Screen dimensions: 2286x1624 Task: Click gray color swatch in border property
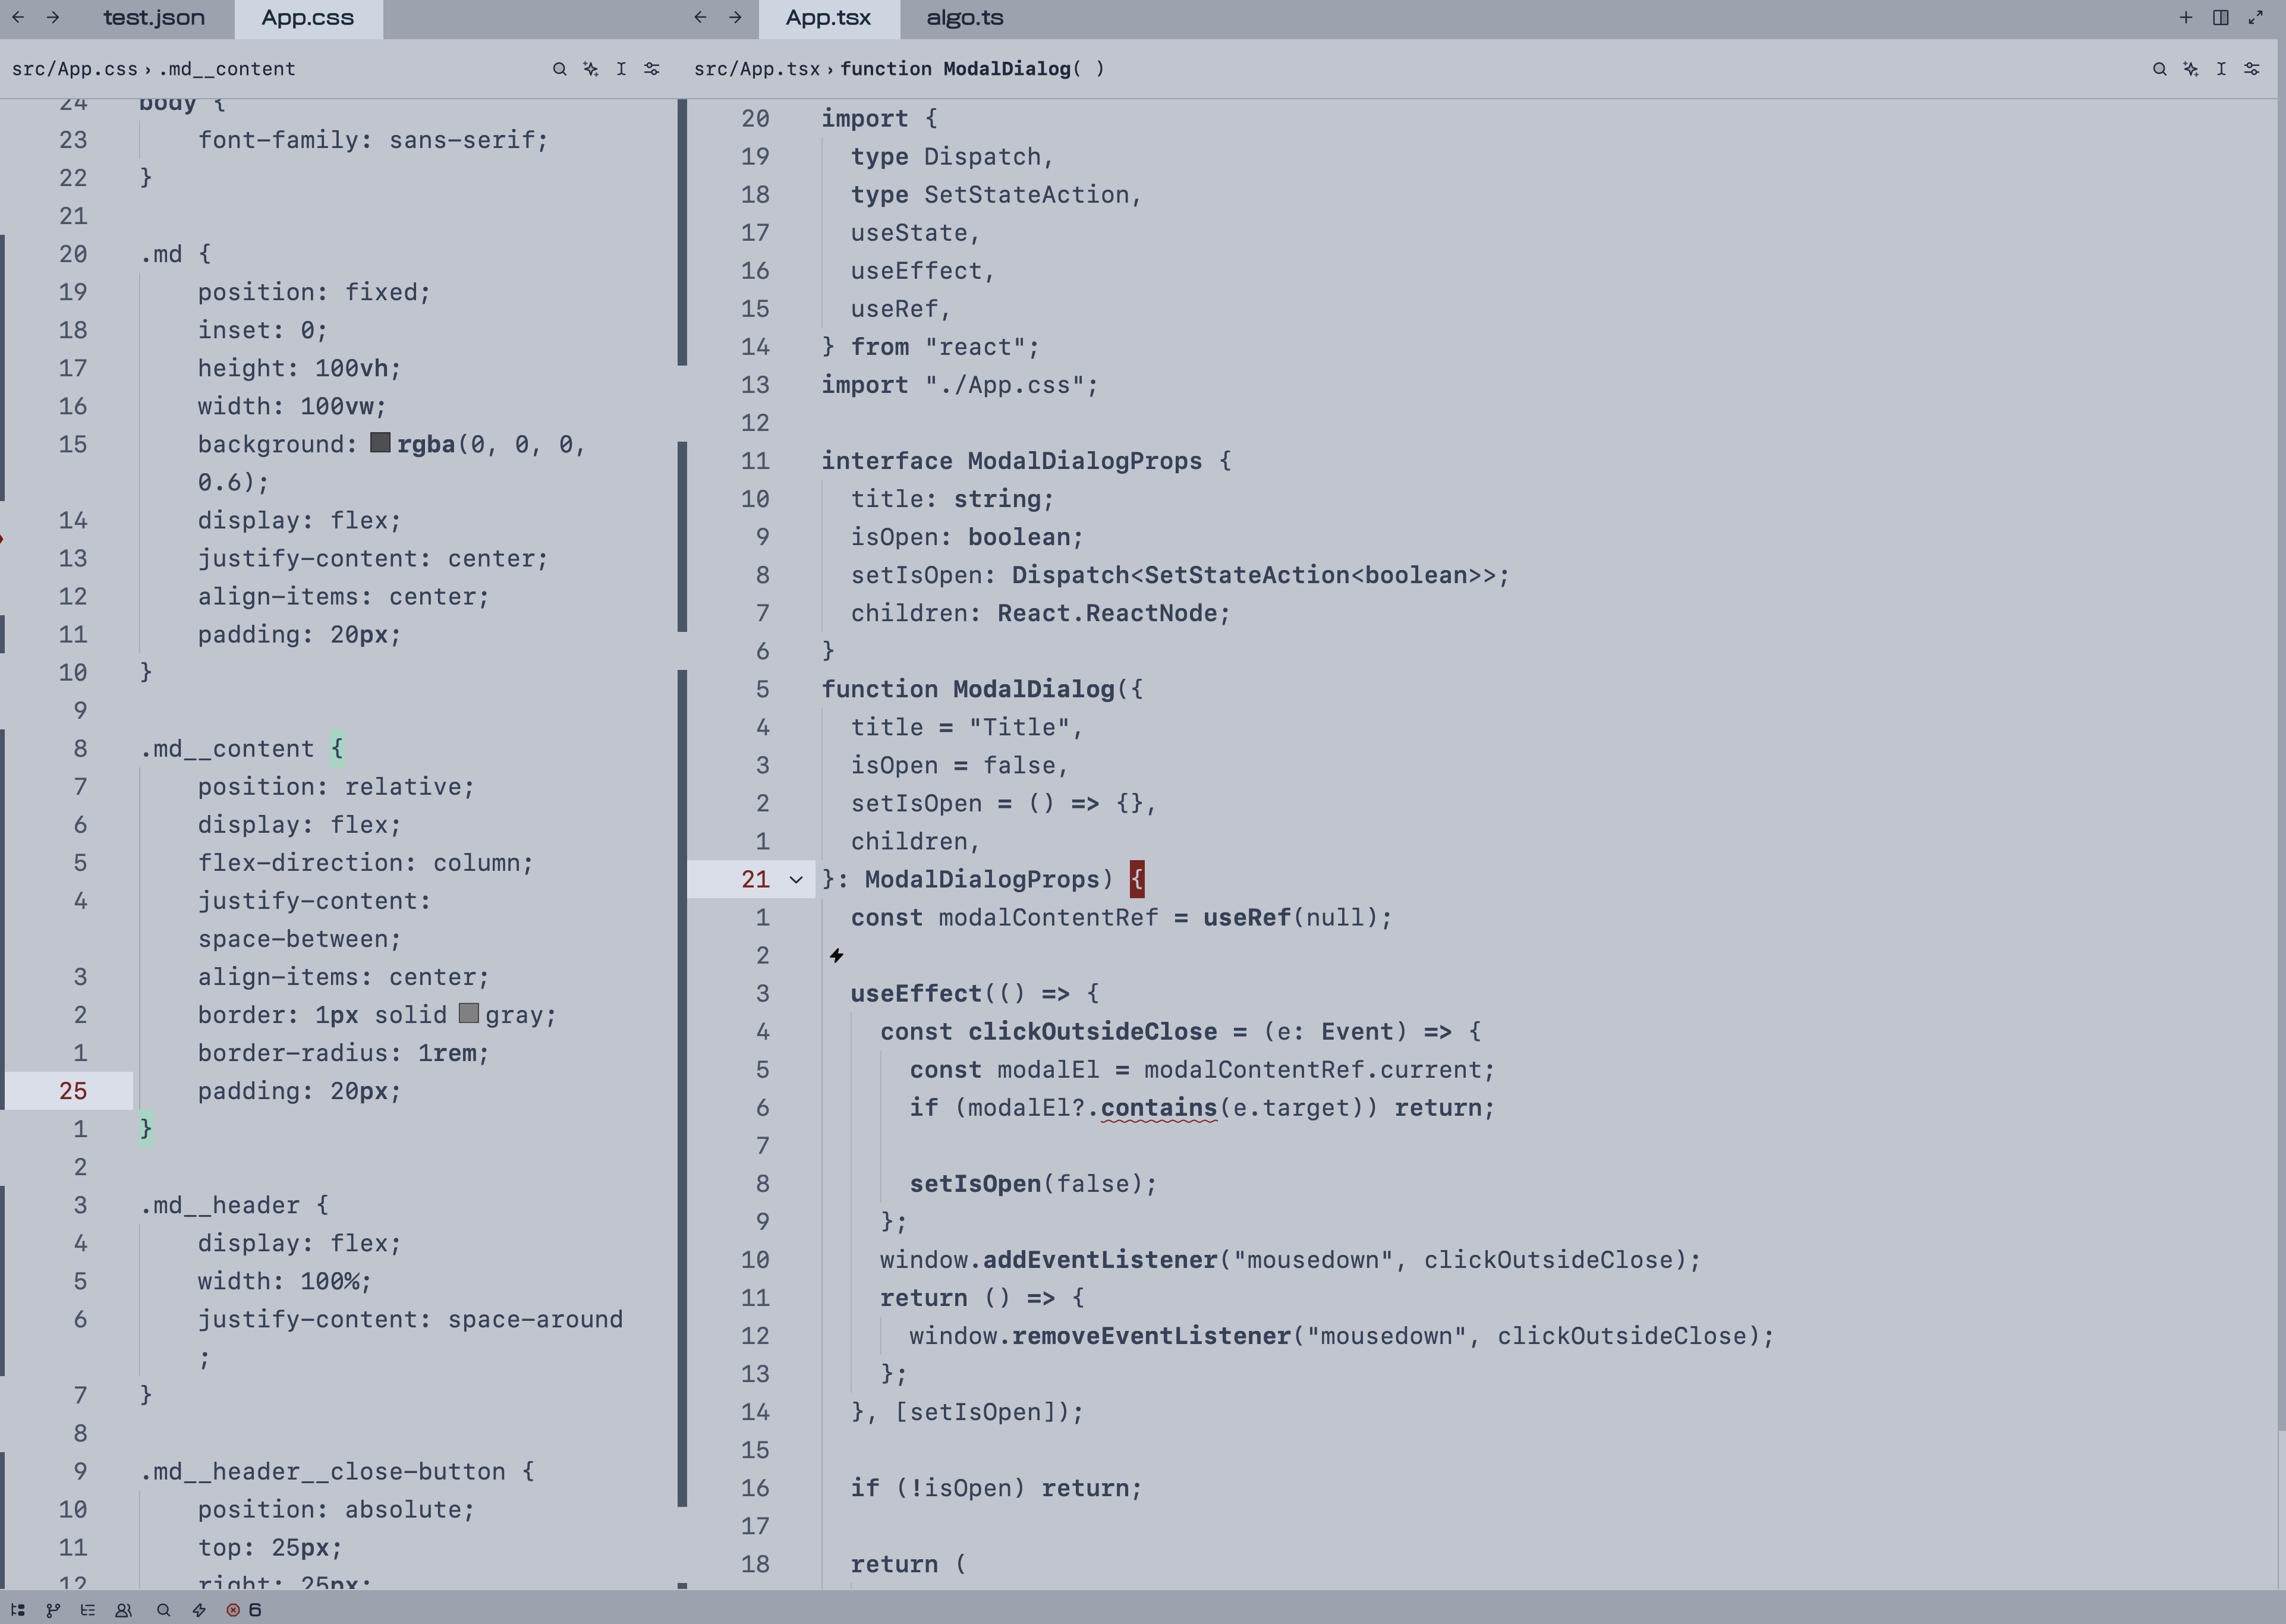pos(469,1014)
